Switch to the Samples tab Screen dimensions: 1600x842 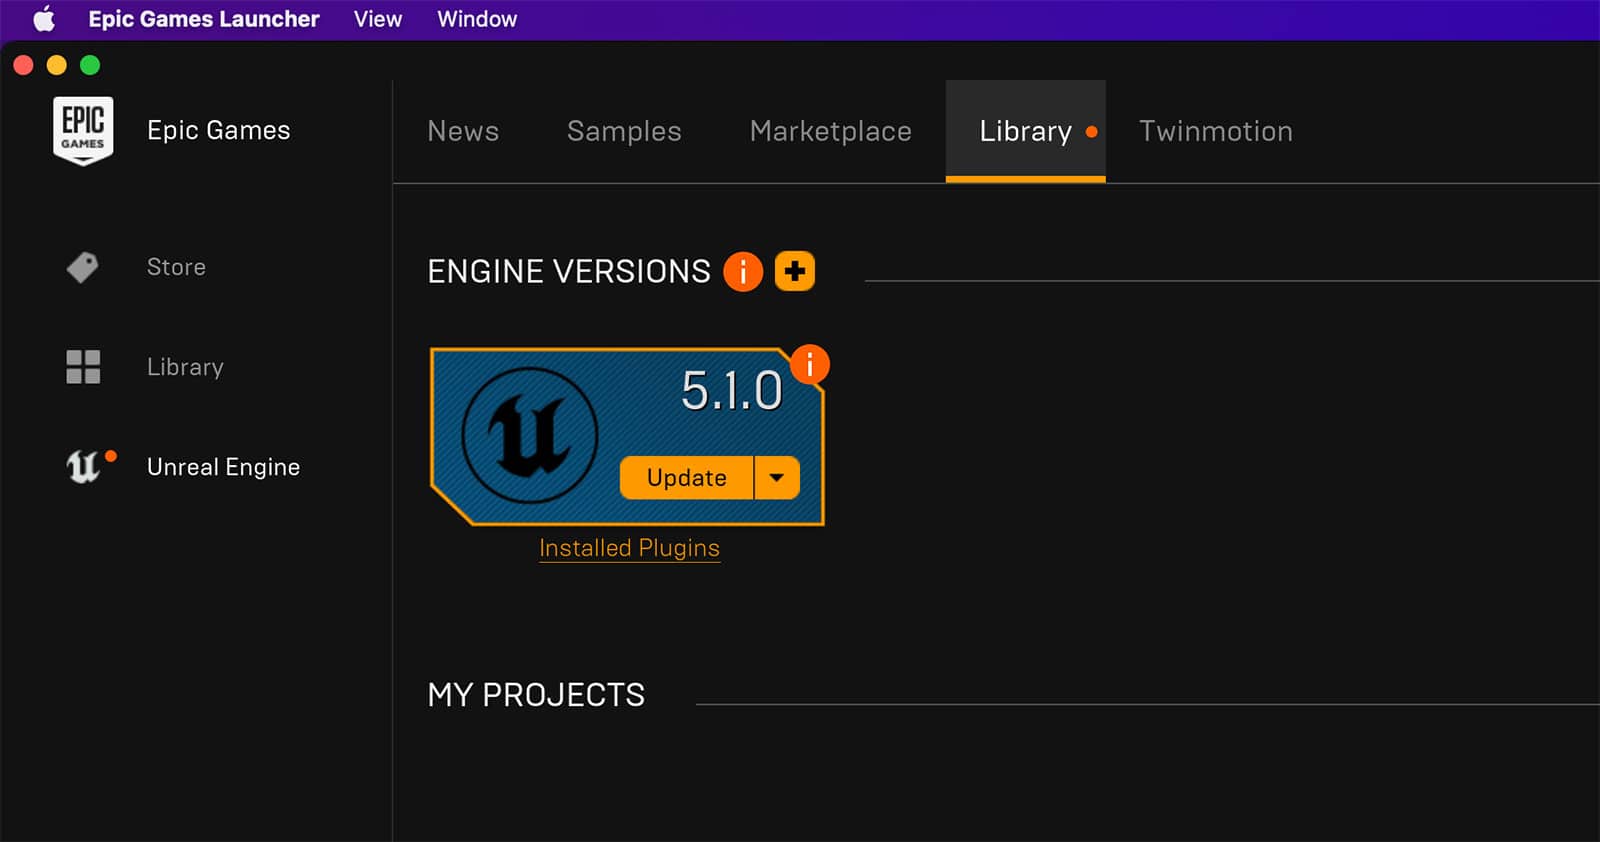[624, 131]
